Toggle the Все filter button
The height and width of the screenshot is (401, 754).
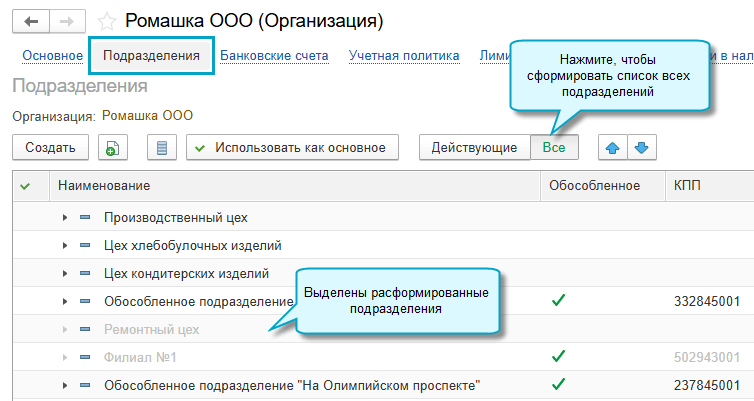coord(554,148)
